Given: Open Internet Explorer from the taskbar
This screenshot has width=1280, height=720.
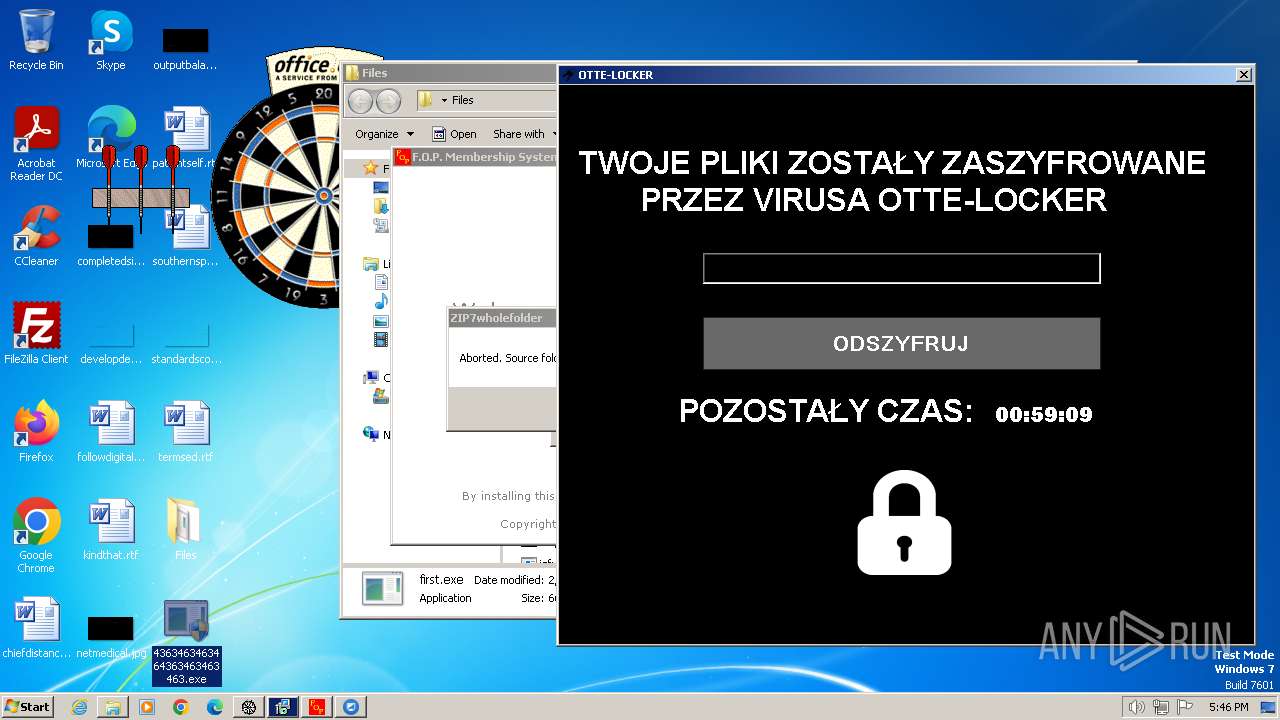Looking at the screenshot, I should (79, 707).
